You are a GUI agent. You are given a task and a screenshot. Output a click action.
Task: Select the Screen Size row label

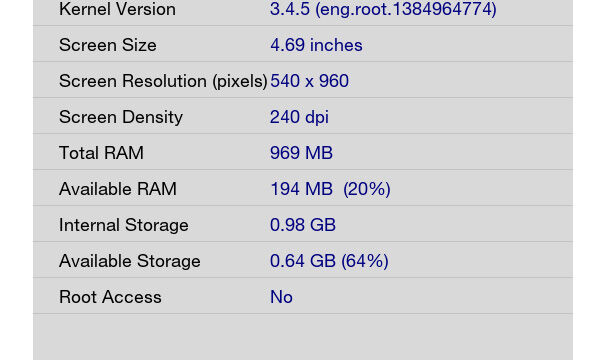pyautogui.click(x=108, y=45)
